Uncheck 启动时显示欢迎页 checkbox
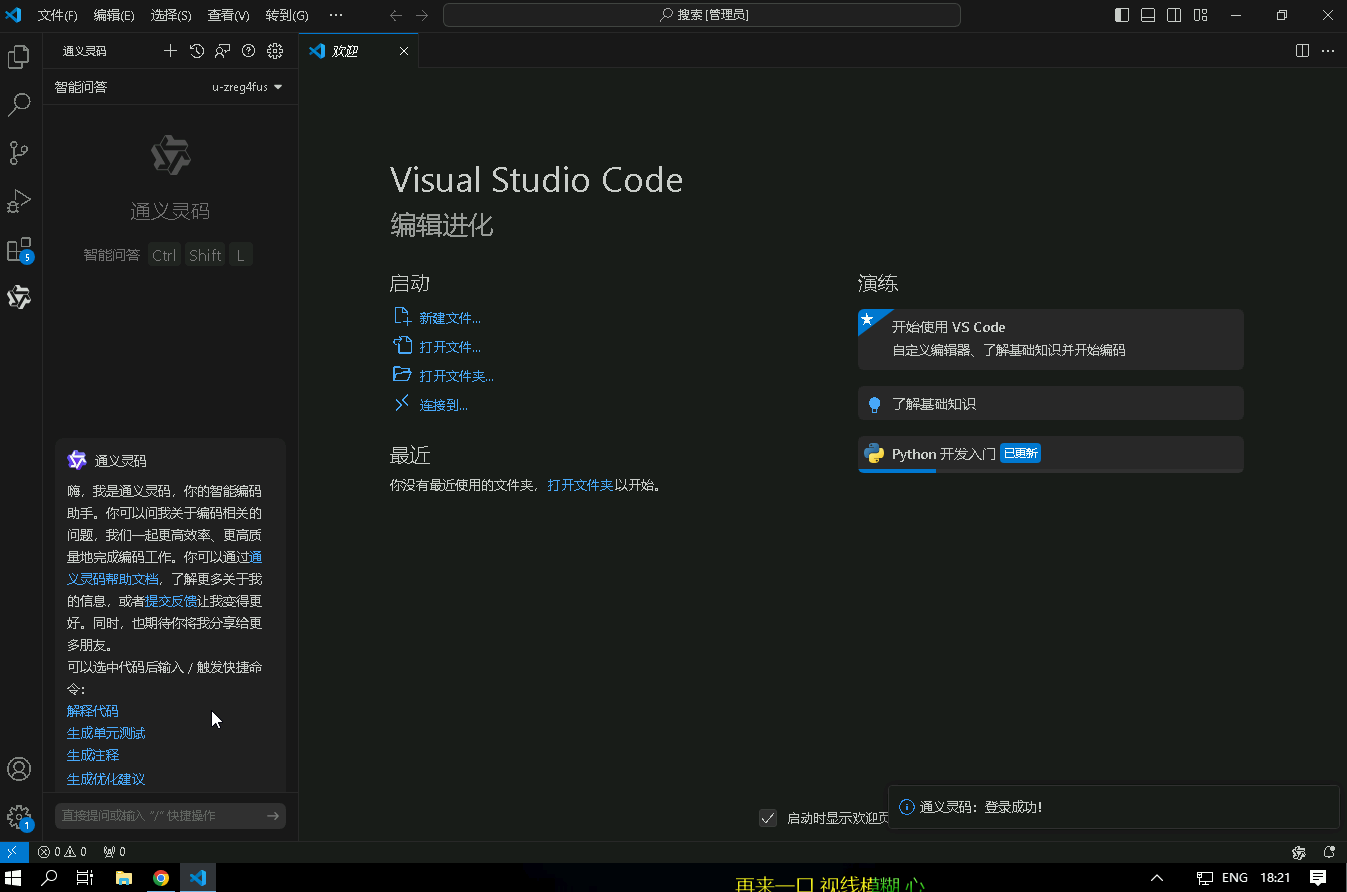The width and height of the screenshot is (1347, 892). [768, 818]
